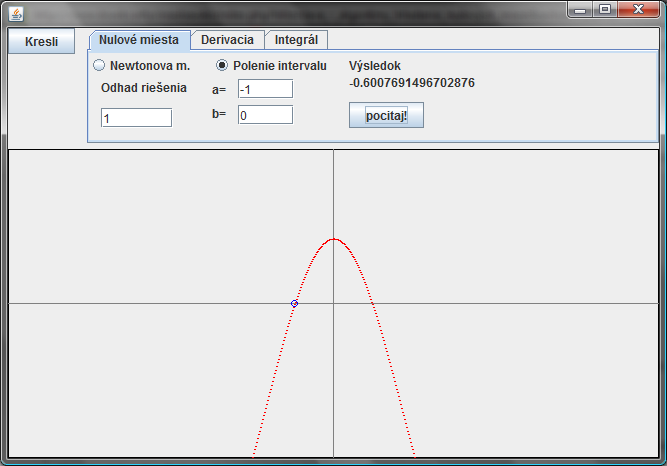Viewport: 667px width, 466px height.
Task: Click the Kresli draw button
Action: [x=41, y=41]
